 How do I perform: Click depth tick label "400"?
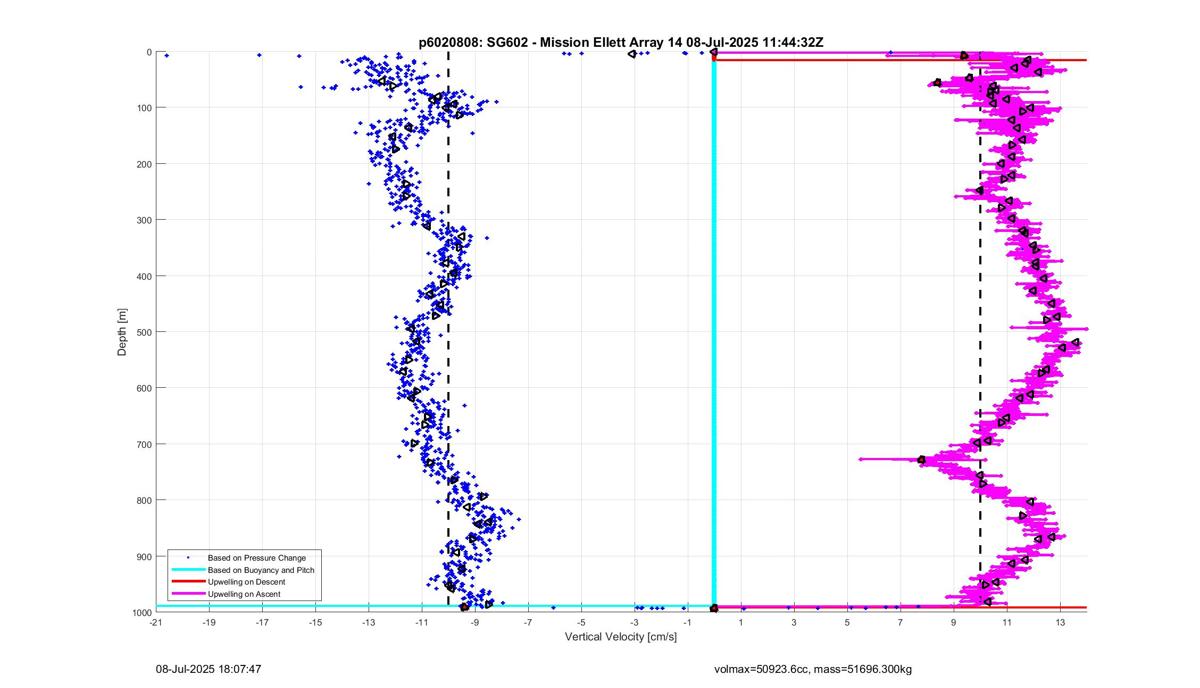(x=143, y=276)
